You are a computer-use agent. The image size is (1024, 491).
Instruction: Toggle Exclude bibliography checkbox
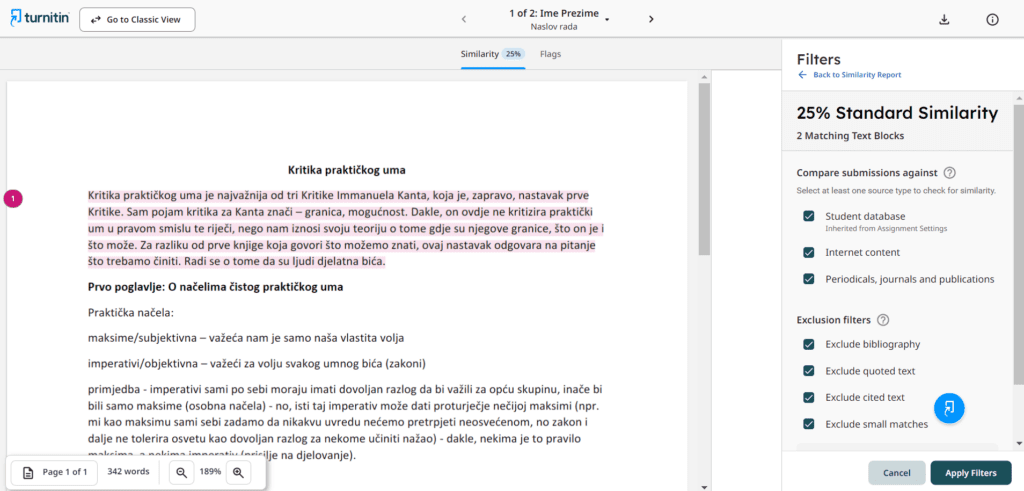[808, 344]
